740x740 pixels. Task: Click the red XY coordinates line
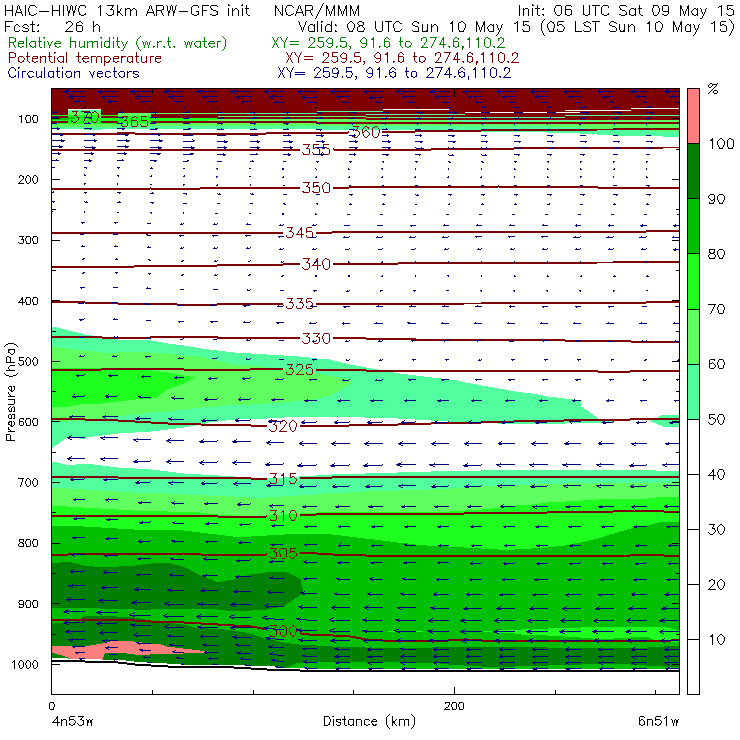(x=402, y=58)
